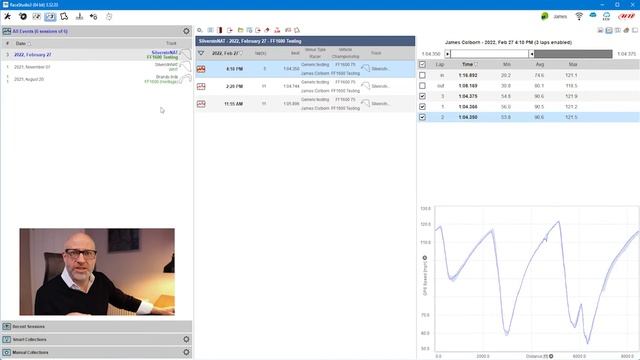The width and height of the screenshot is (640, 360).
Task: Toggle the select-all laps checkbox in header
Action: tap(422, 64)
